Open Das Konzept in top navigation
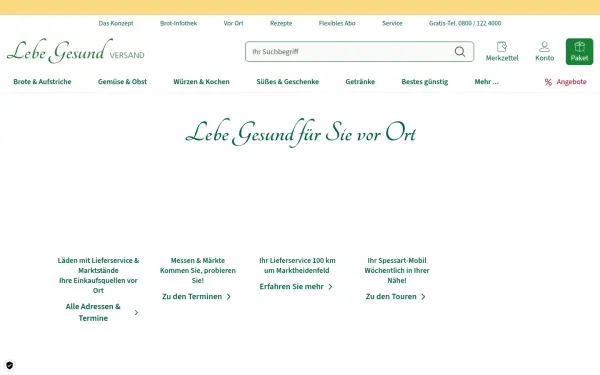The width and height of the screenshot is (600, 375). coord(116,23)
